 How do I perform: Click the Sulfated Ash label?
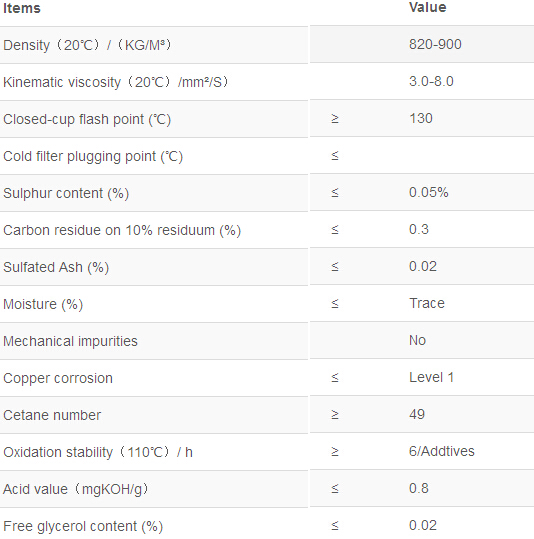(x=56, y=267)
